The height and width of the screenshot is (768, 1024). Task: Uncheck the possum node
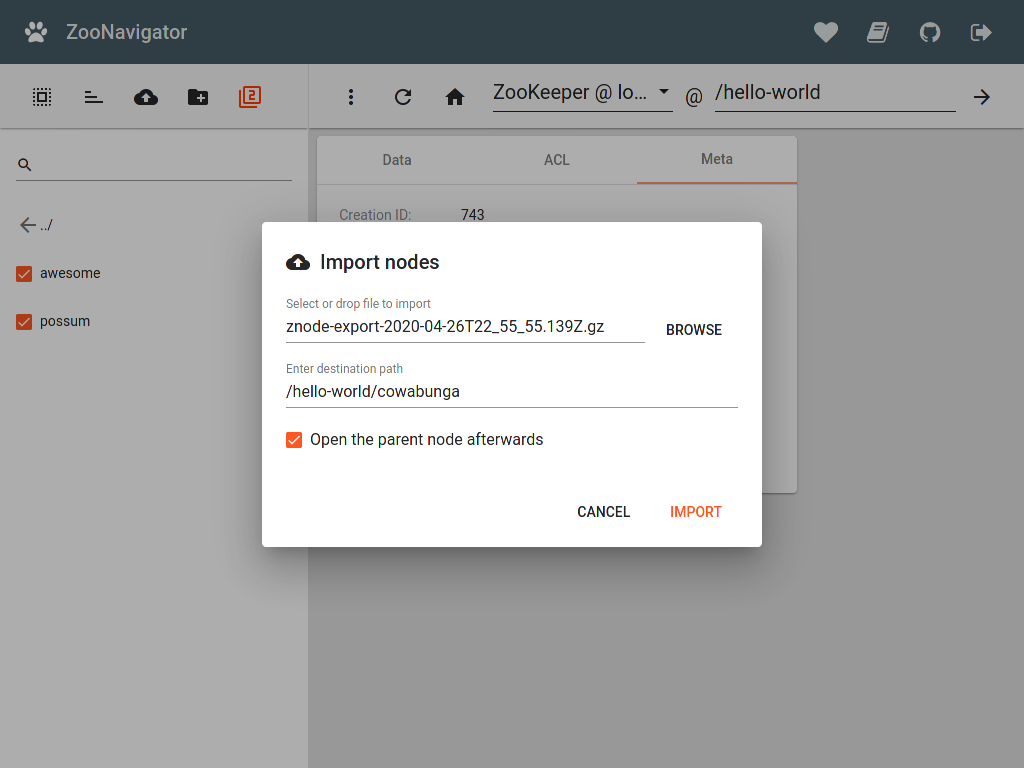23,322
